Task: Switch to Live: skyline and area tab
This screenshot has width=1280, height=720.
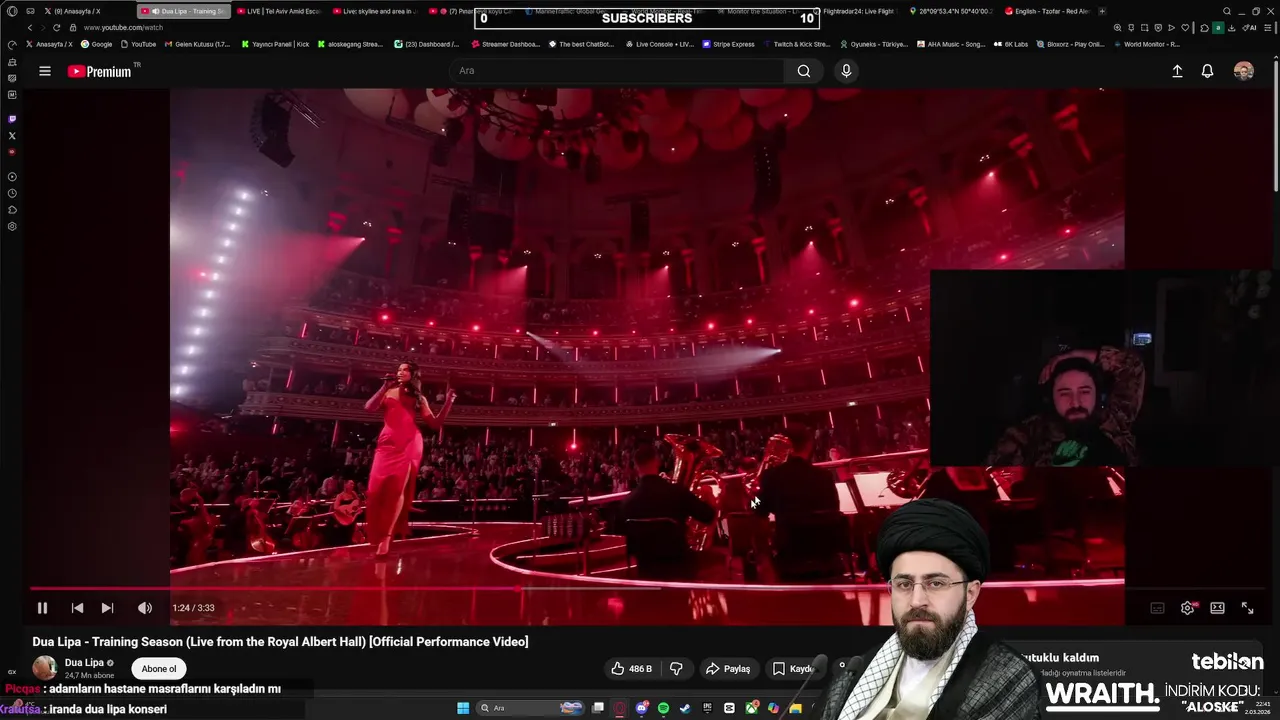Action: [x=376, y=11]
